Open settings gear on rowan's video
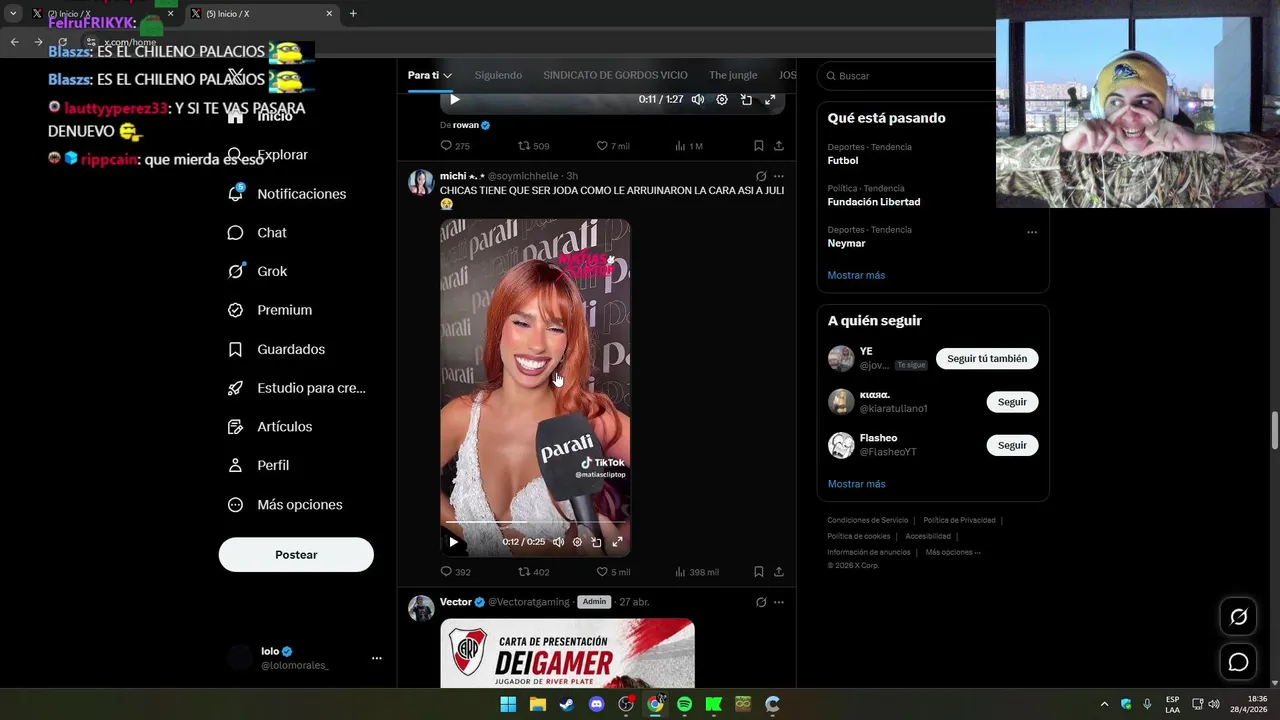This screenshot has width=1280, height=720. (722, 99)
